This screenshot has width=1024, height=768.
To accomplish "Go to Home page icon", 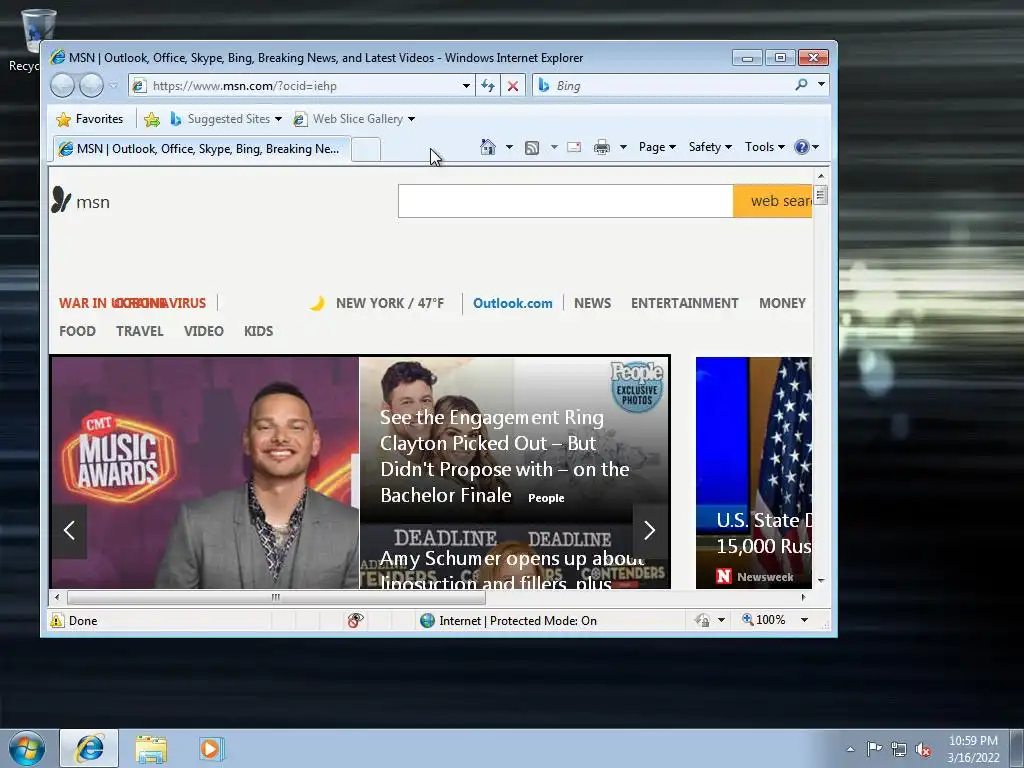I will tap(488, 147).
